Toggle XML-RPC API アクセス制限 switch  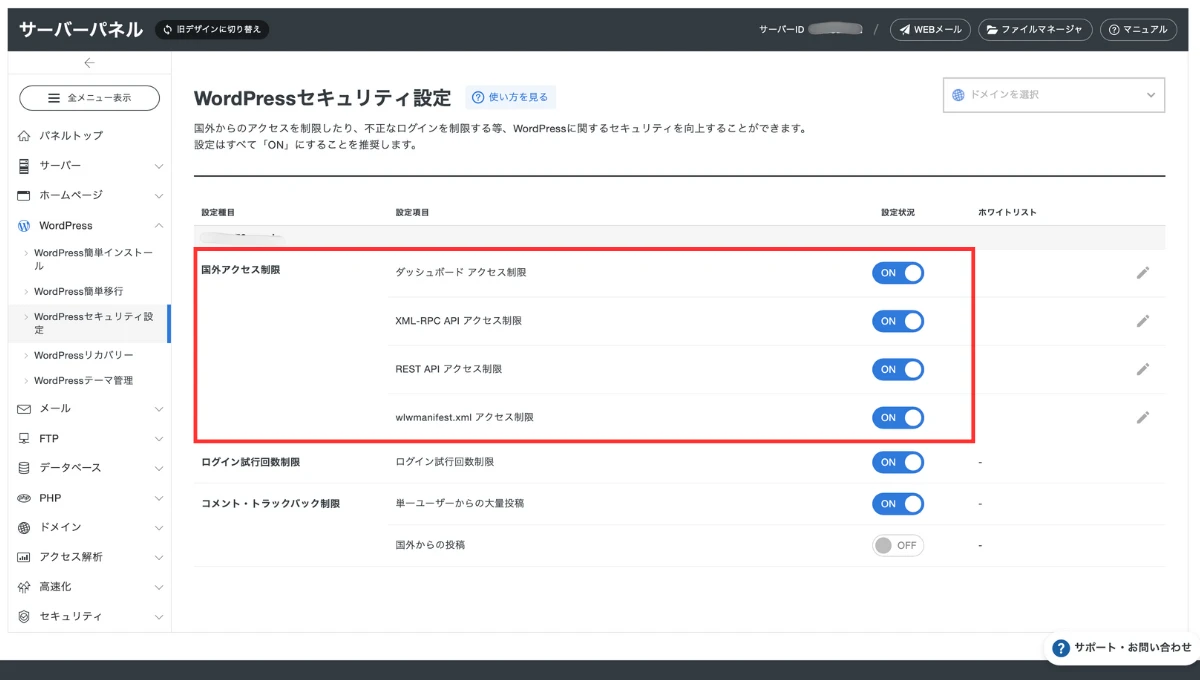tap(898, 321)
